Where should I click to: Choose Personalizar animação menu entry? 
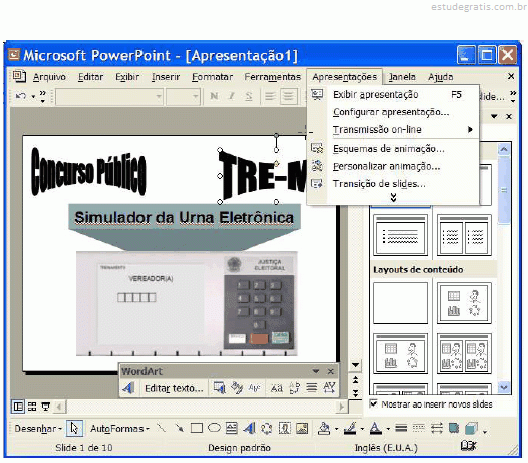tap(393, 166)
